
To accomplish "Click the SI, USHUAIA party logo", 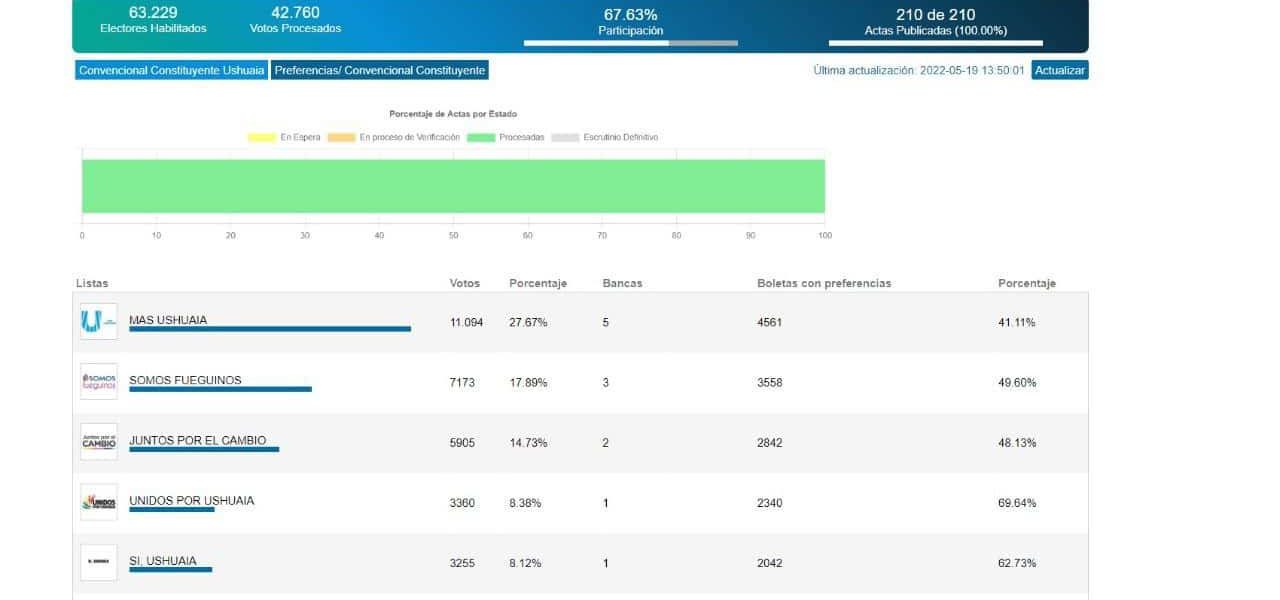I will click(98, 562).
